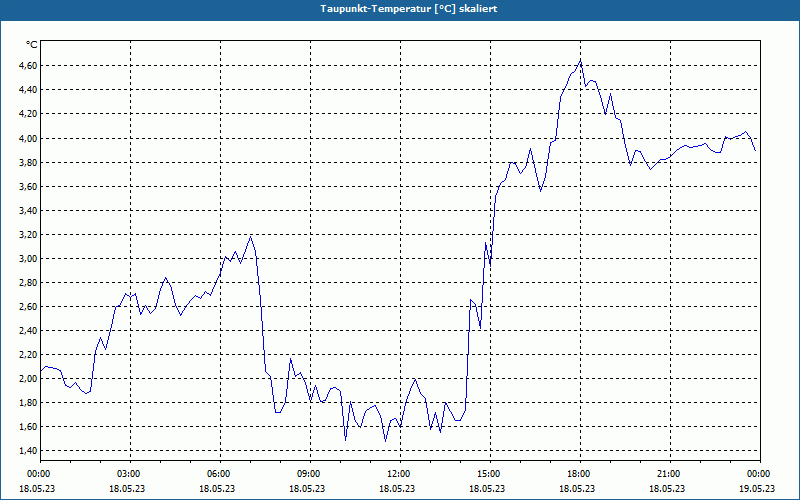Select the 1,80 y-axis value
800x500 pixels.
[x=28, y=402]
